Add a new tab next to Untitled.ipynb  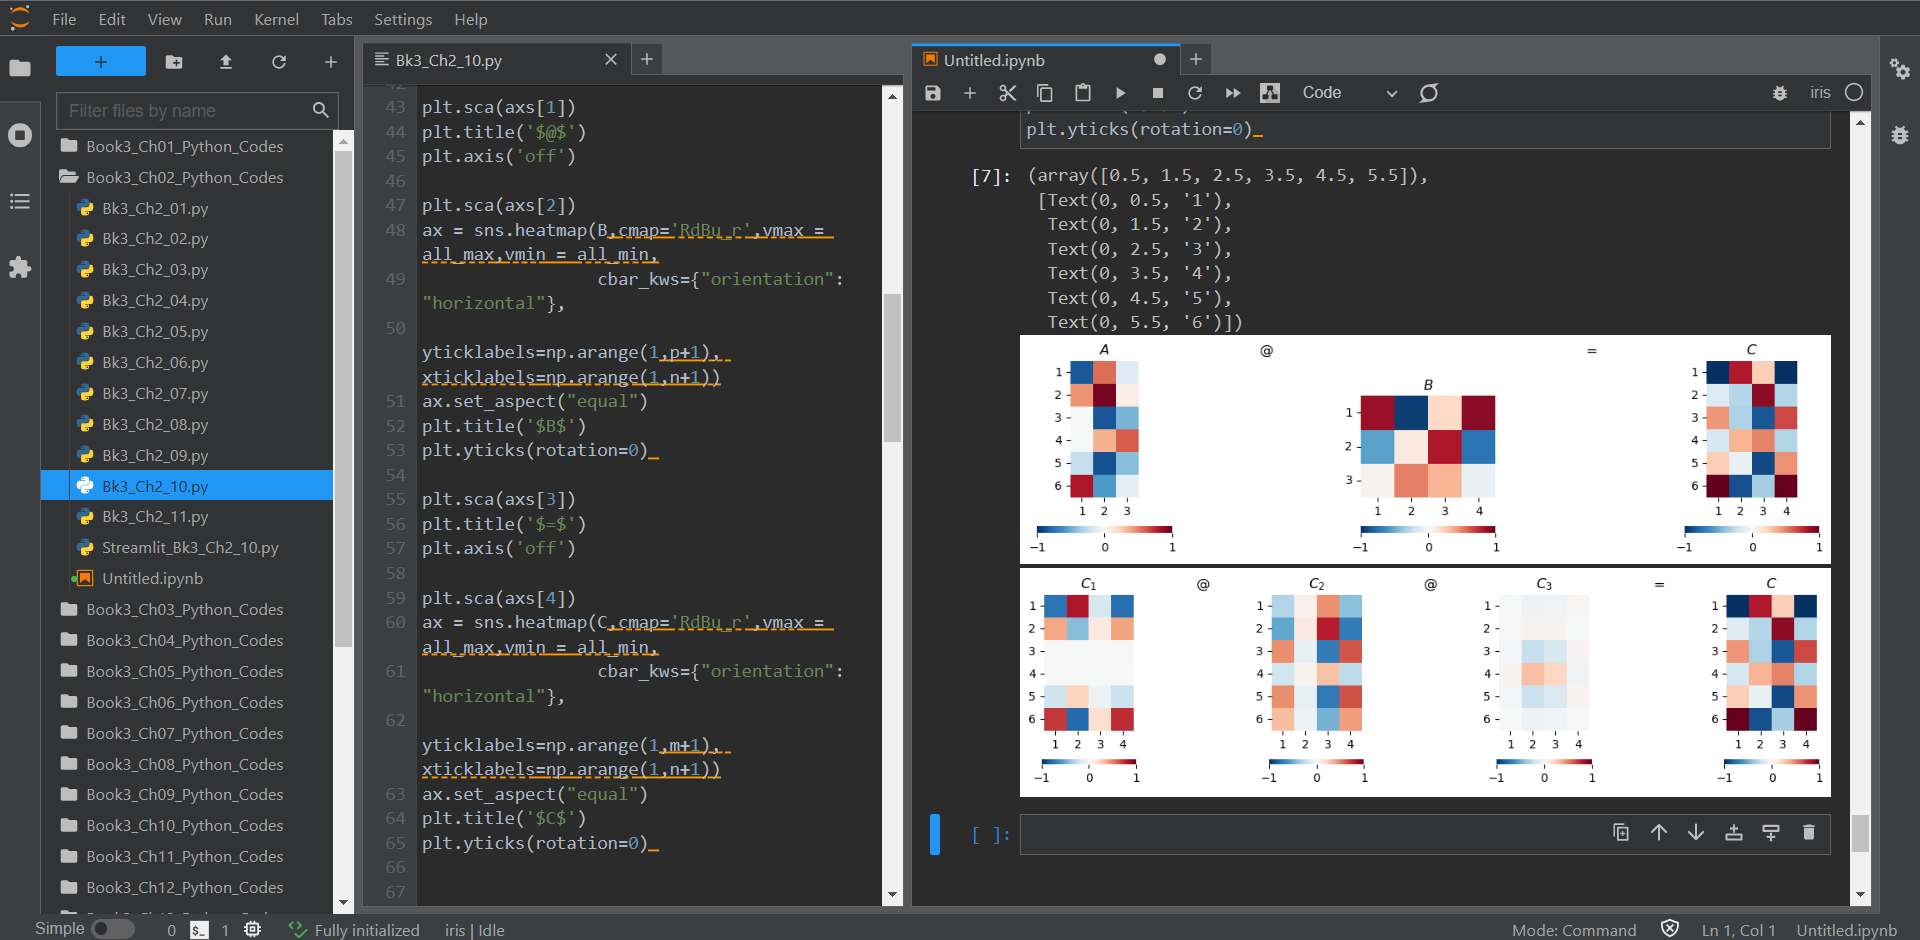click(1196, 60)
